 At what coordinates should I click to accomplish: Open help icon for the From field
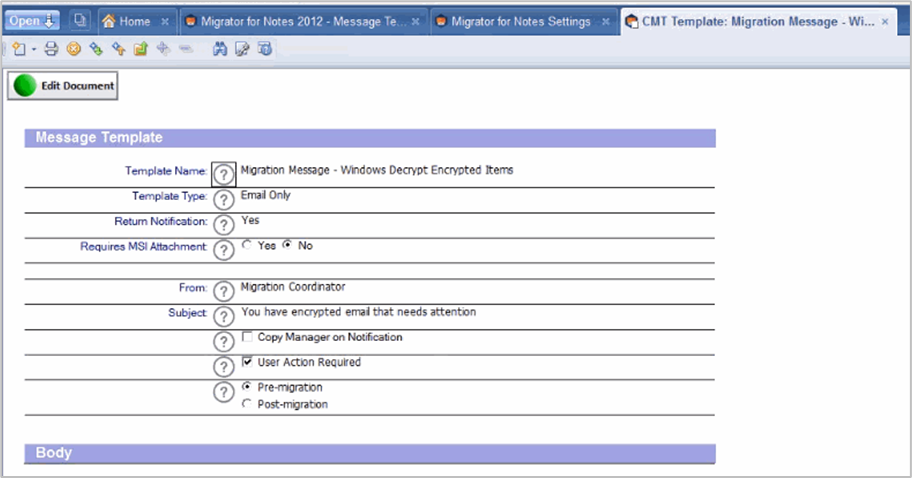point(223,291)
